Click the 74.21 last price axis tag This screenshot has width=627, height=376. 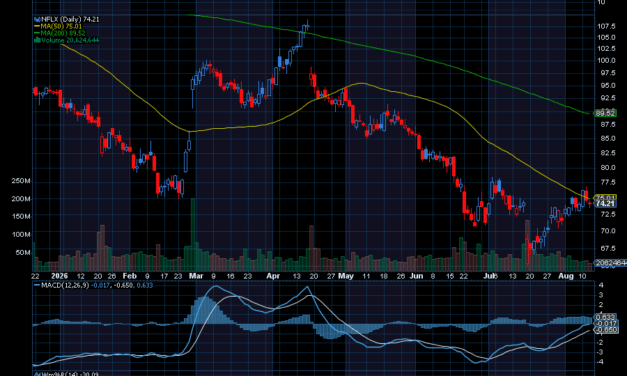coord(605,204)
